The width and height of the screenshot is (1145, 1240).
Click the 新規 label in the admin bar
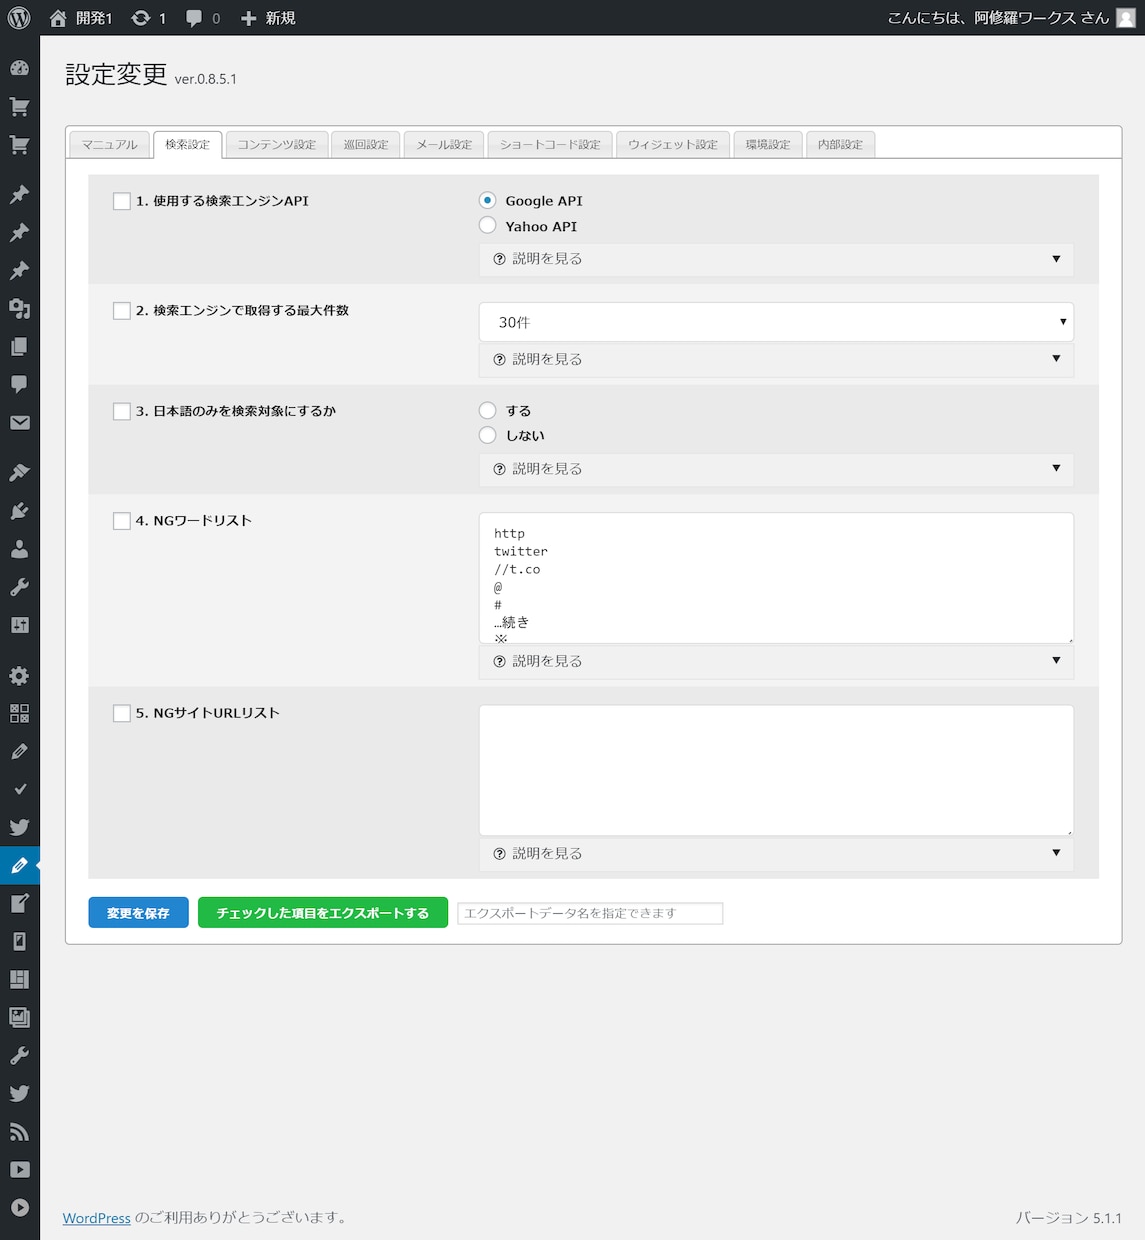coord(281,18)
